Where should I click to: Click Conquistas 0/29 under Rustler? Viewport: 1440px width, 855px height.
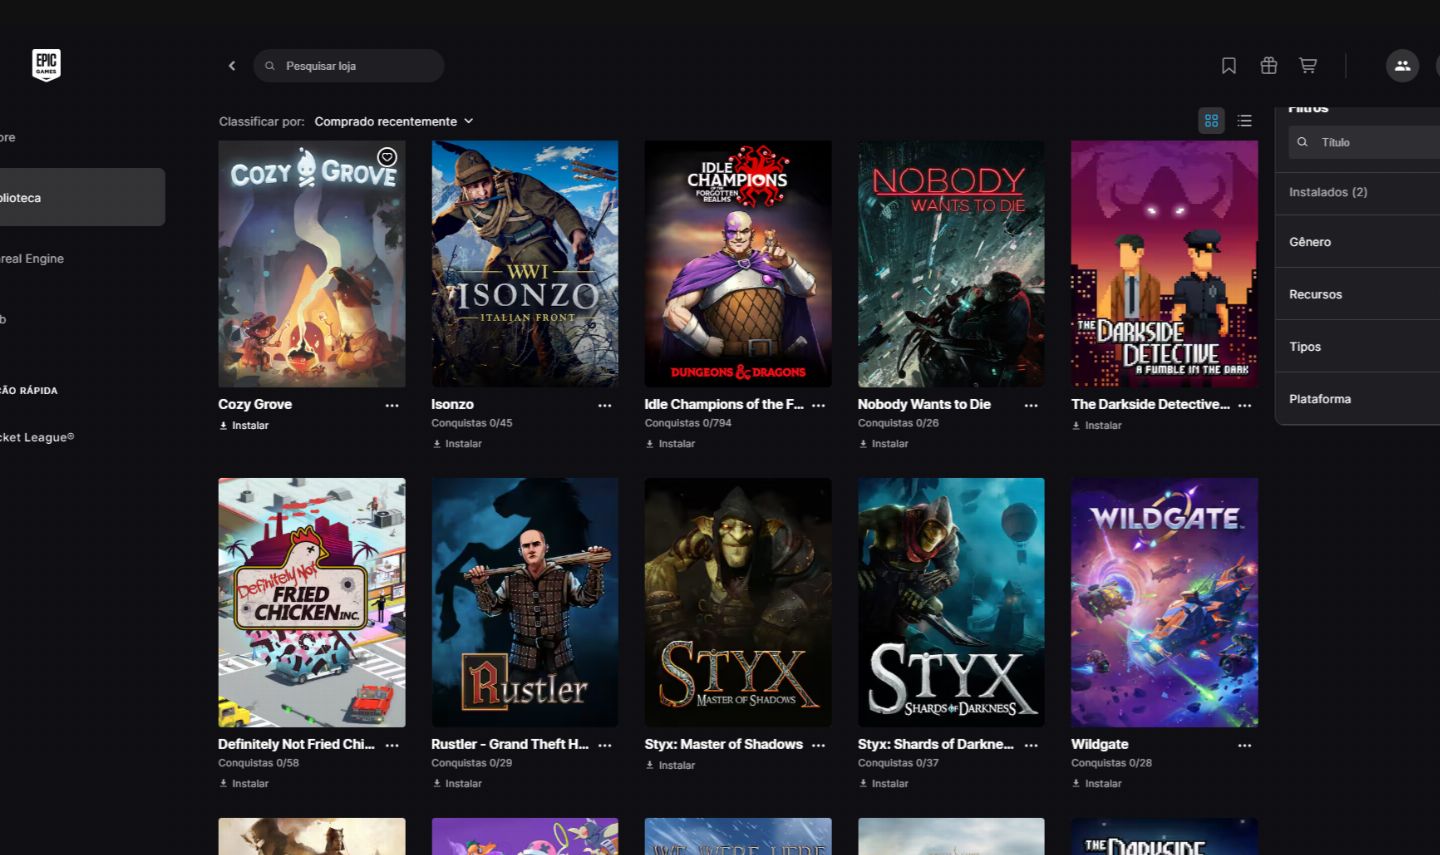472,763
